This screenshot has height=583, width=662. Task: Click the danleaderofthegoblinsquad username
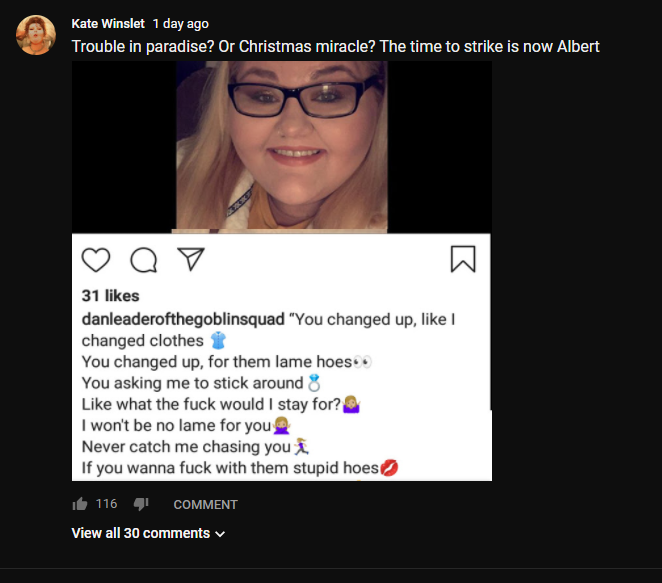tap(183, 320)
